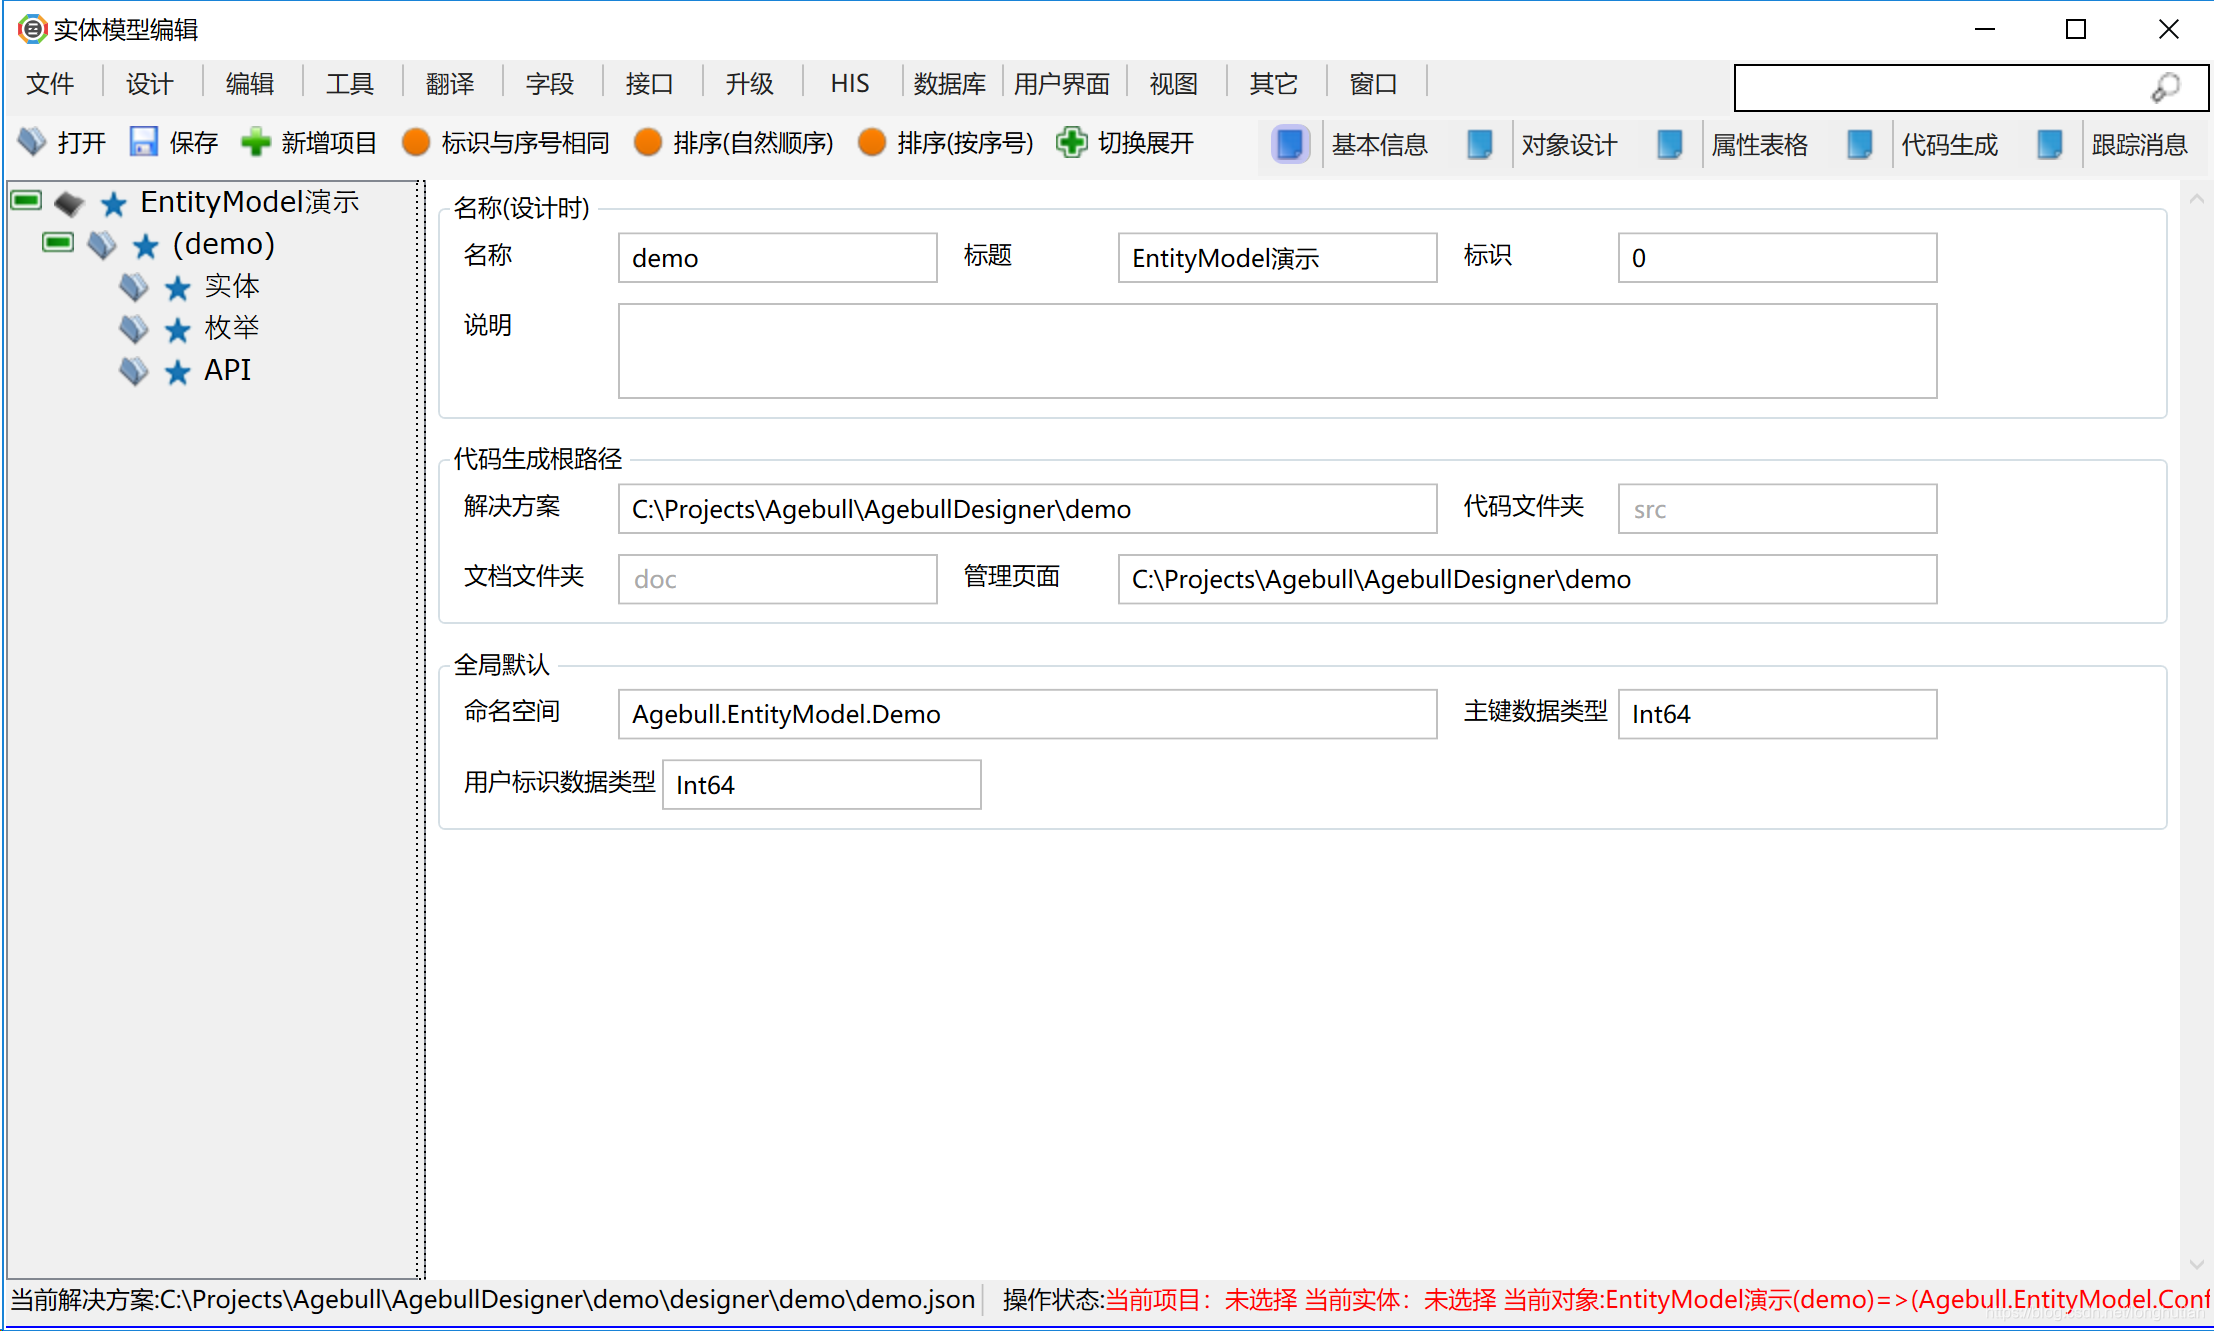Image resolution: width=2214 pixels, height=1331 pixels.
Task: Click orange circle for 排序(按序号)
Action: pyautogui.click(x=872, y=142)
